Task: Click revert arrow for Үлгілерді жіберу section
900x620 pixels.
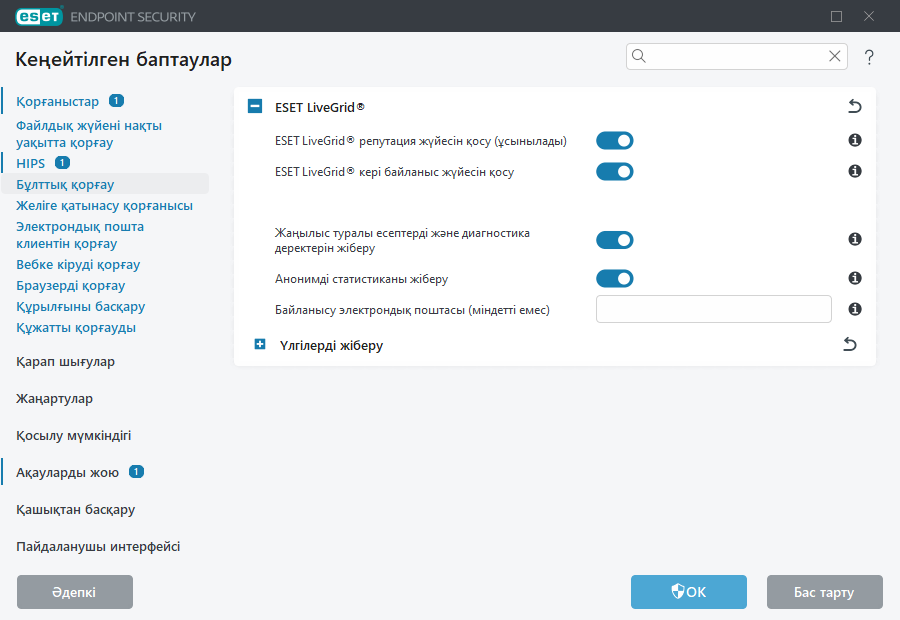Action: [849, 344]
